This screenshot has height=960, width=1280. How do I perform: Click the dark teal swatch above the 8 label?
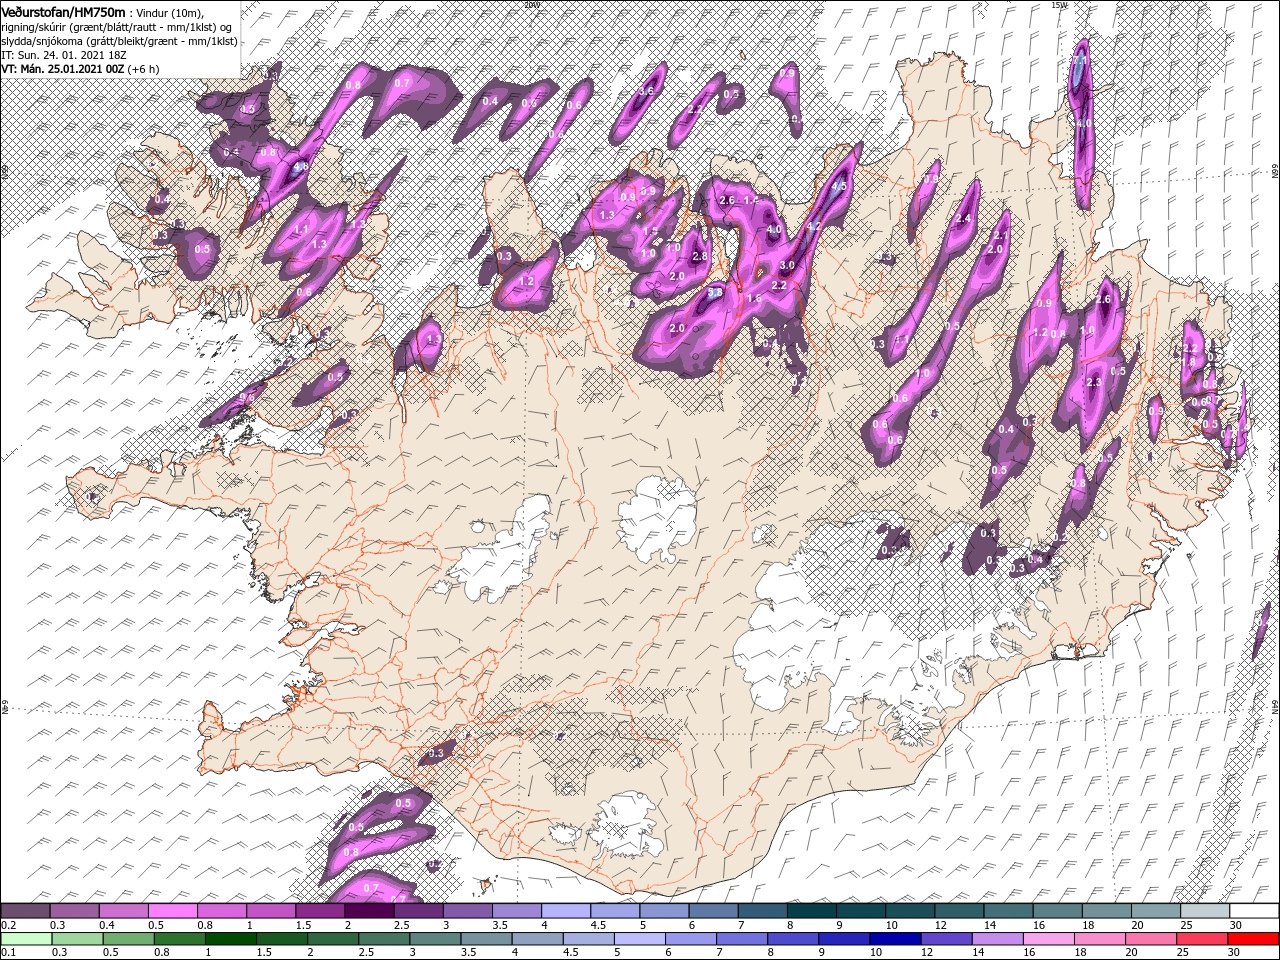pyautogui.click(x=811, y=911)
